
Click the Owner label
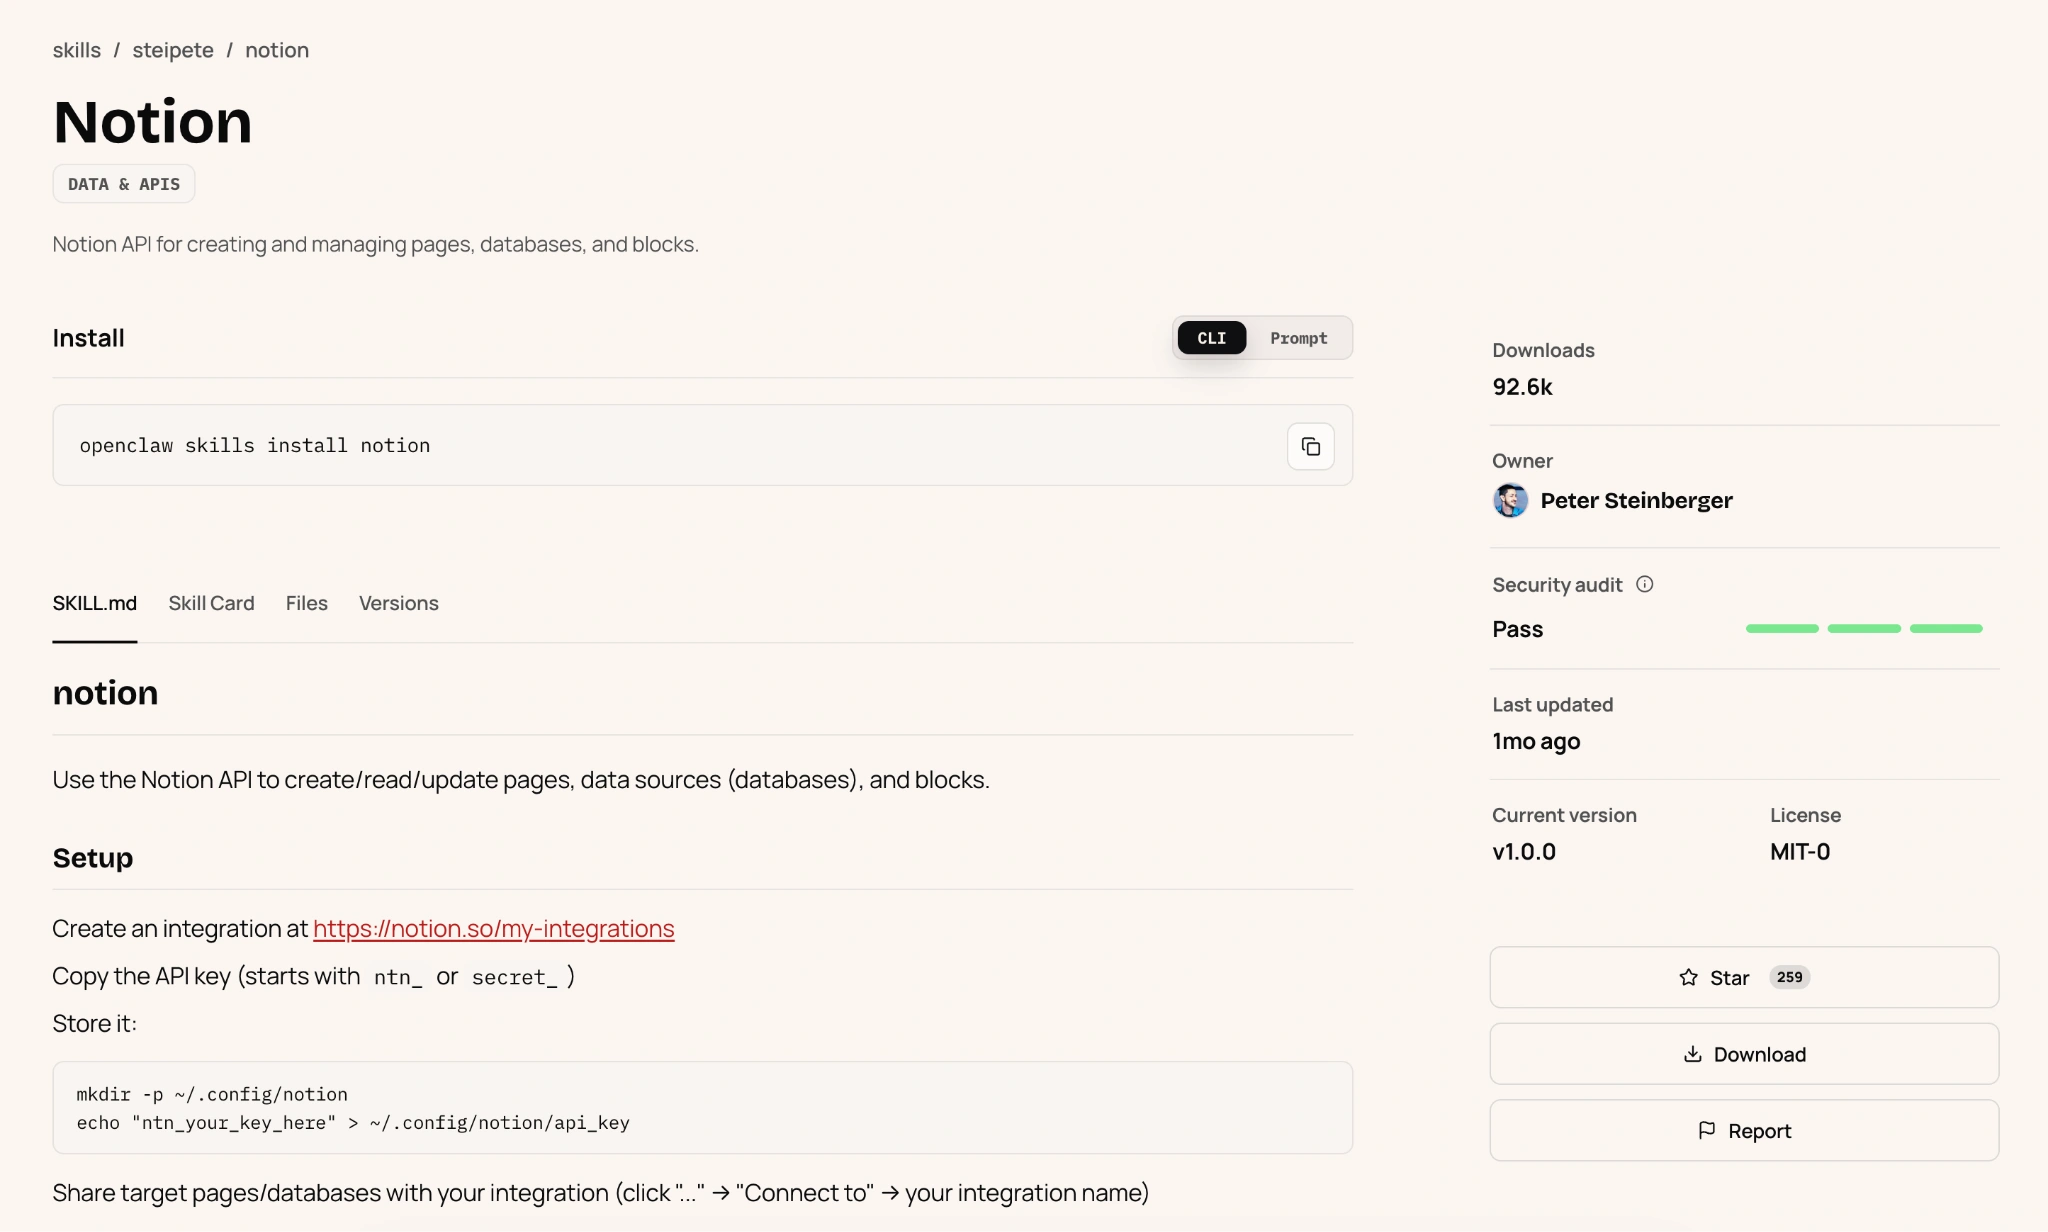coord(1522,461)
